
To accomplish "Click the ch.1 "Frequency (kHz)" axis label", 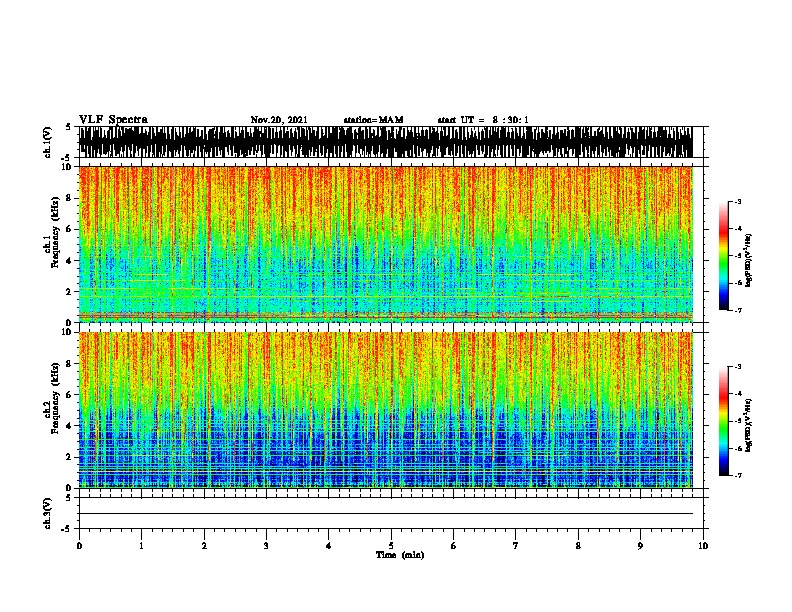I will (x=55, y=232).
